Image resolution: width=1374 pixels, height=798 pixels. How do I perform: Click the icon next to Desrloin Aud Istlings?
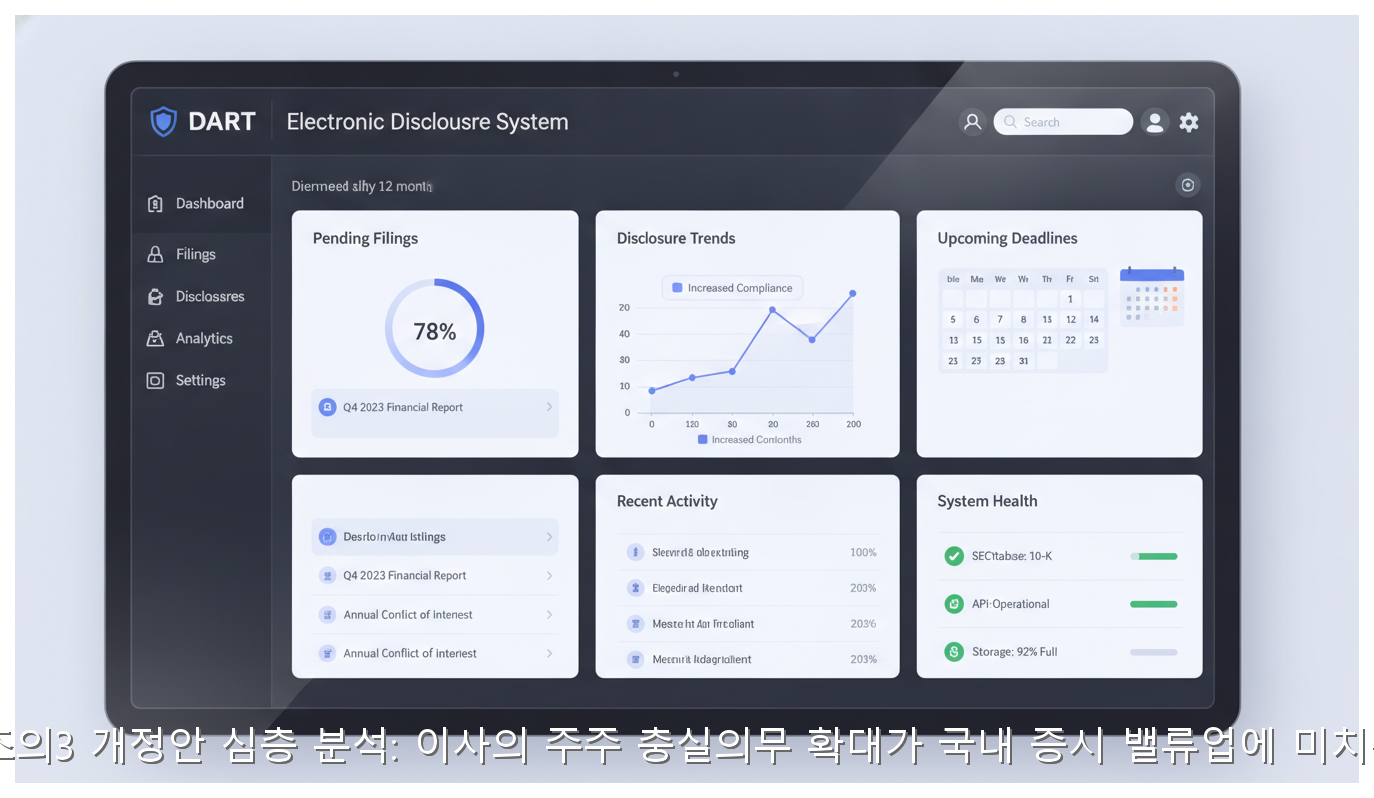click(x=327, y=537)
